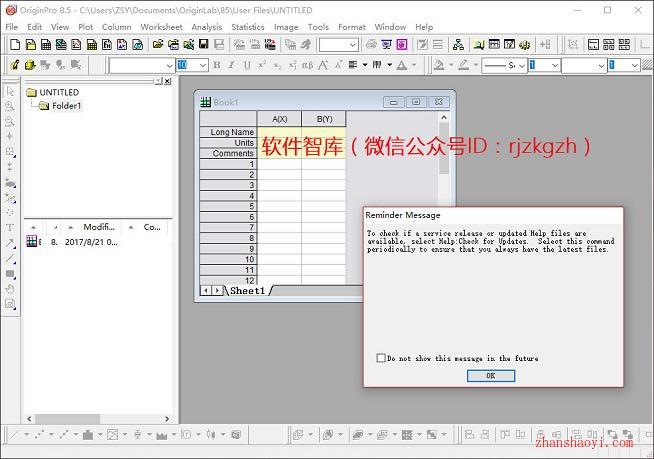Click the pencil Custom Routine icon
Viewport: 654px width, 459px height.
coord(15,65)
